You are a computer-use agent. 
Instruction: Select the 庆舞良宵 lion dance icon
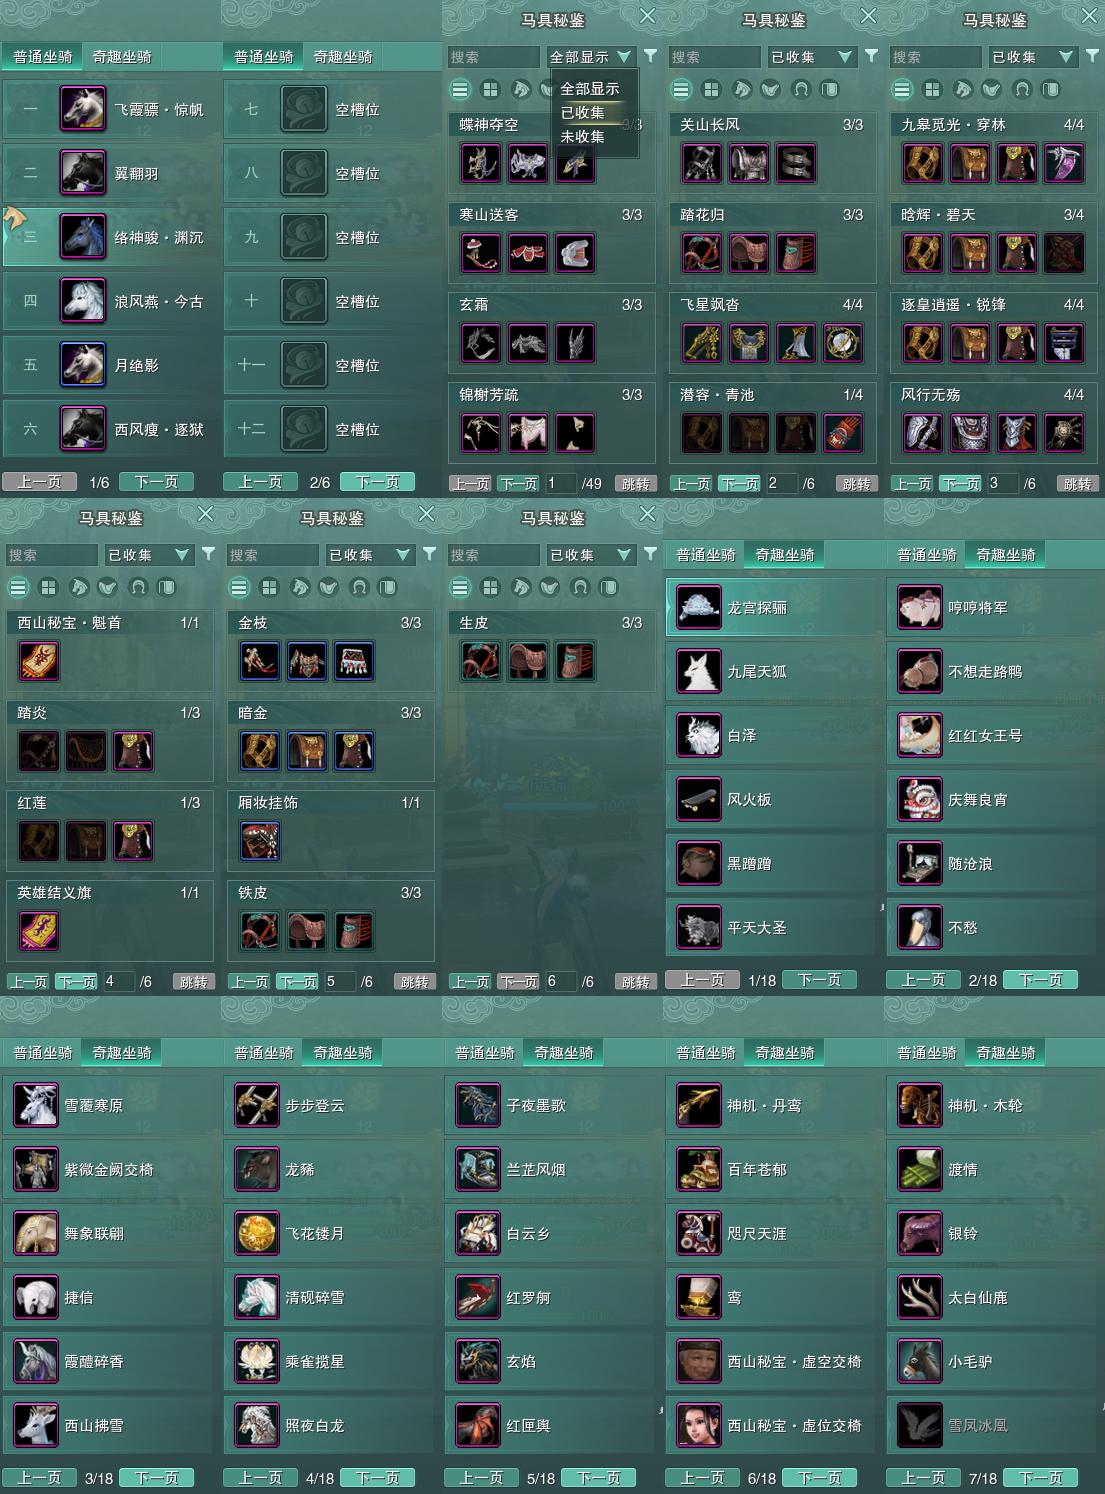(x=920, y=799)
